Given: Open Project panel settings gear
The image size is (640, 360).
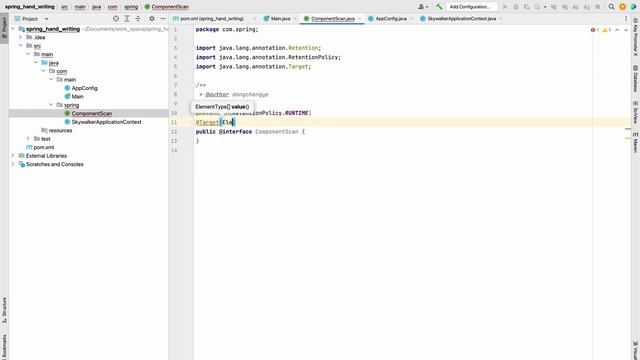Looking at the screenshot, I should click(152, 19).
